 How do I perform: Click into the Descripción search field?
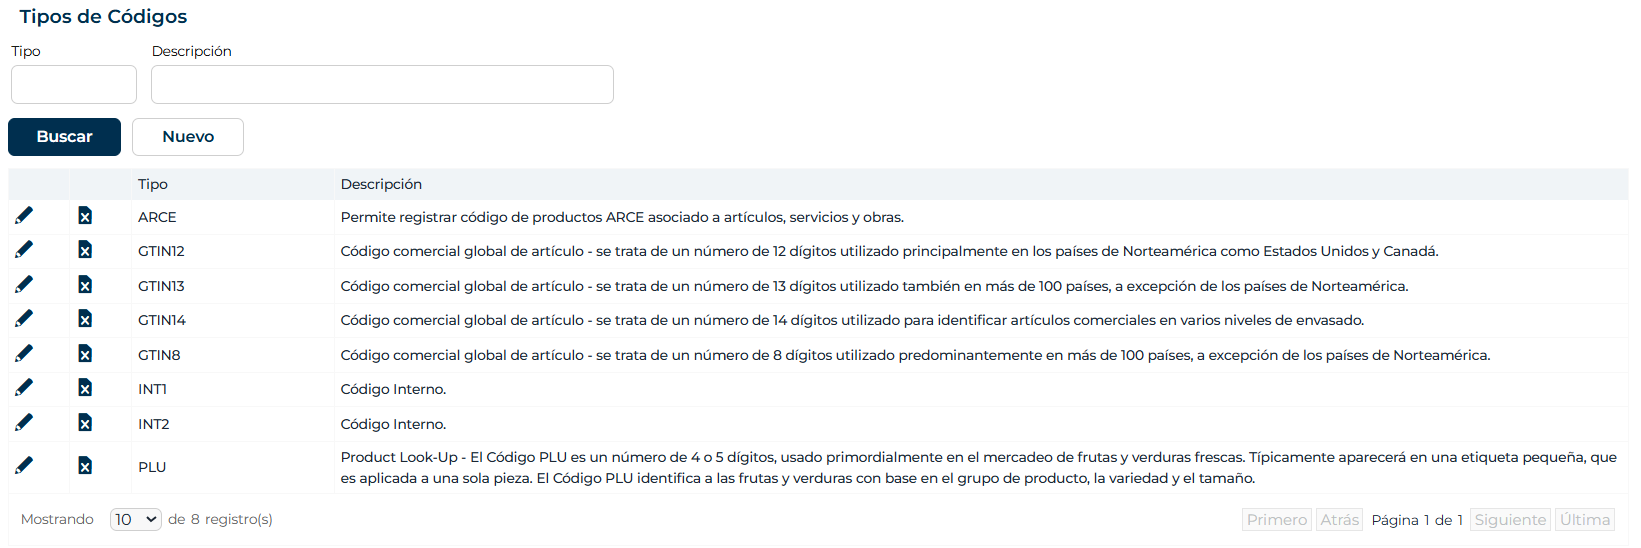pyautogui.click(x=382, y=85)
